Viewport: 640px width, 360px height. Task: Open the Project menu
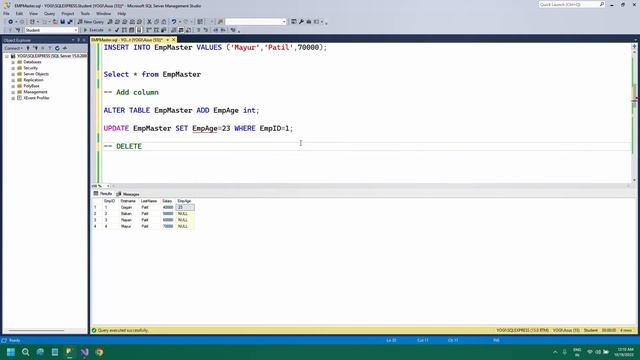tap(68, 13)
